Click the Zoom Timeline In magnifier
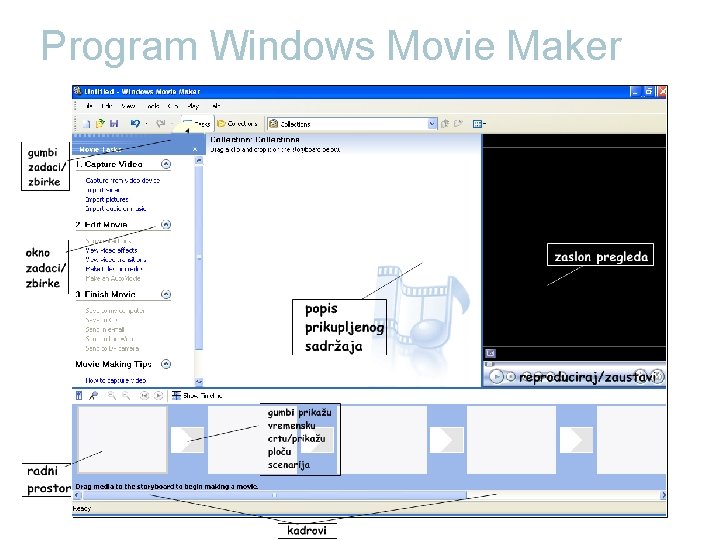This screenshot has width=720, height=540. [x=112, y=395]
